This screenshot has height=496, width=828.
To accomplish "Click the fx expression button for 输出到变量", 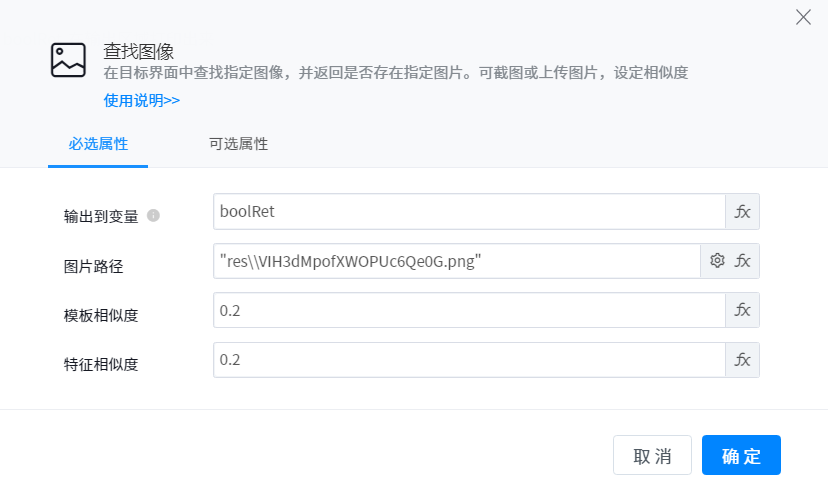I will 742,212.
